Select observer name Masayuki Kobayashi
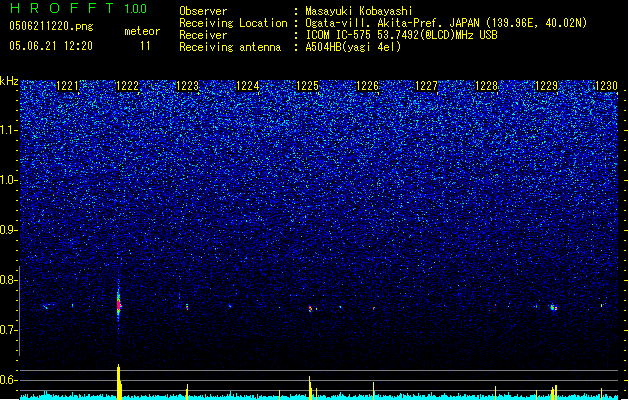This screenshot has width=629, height=400. coord(359,11)
